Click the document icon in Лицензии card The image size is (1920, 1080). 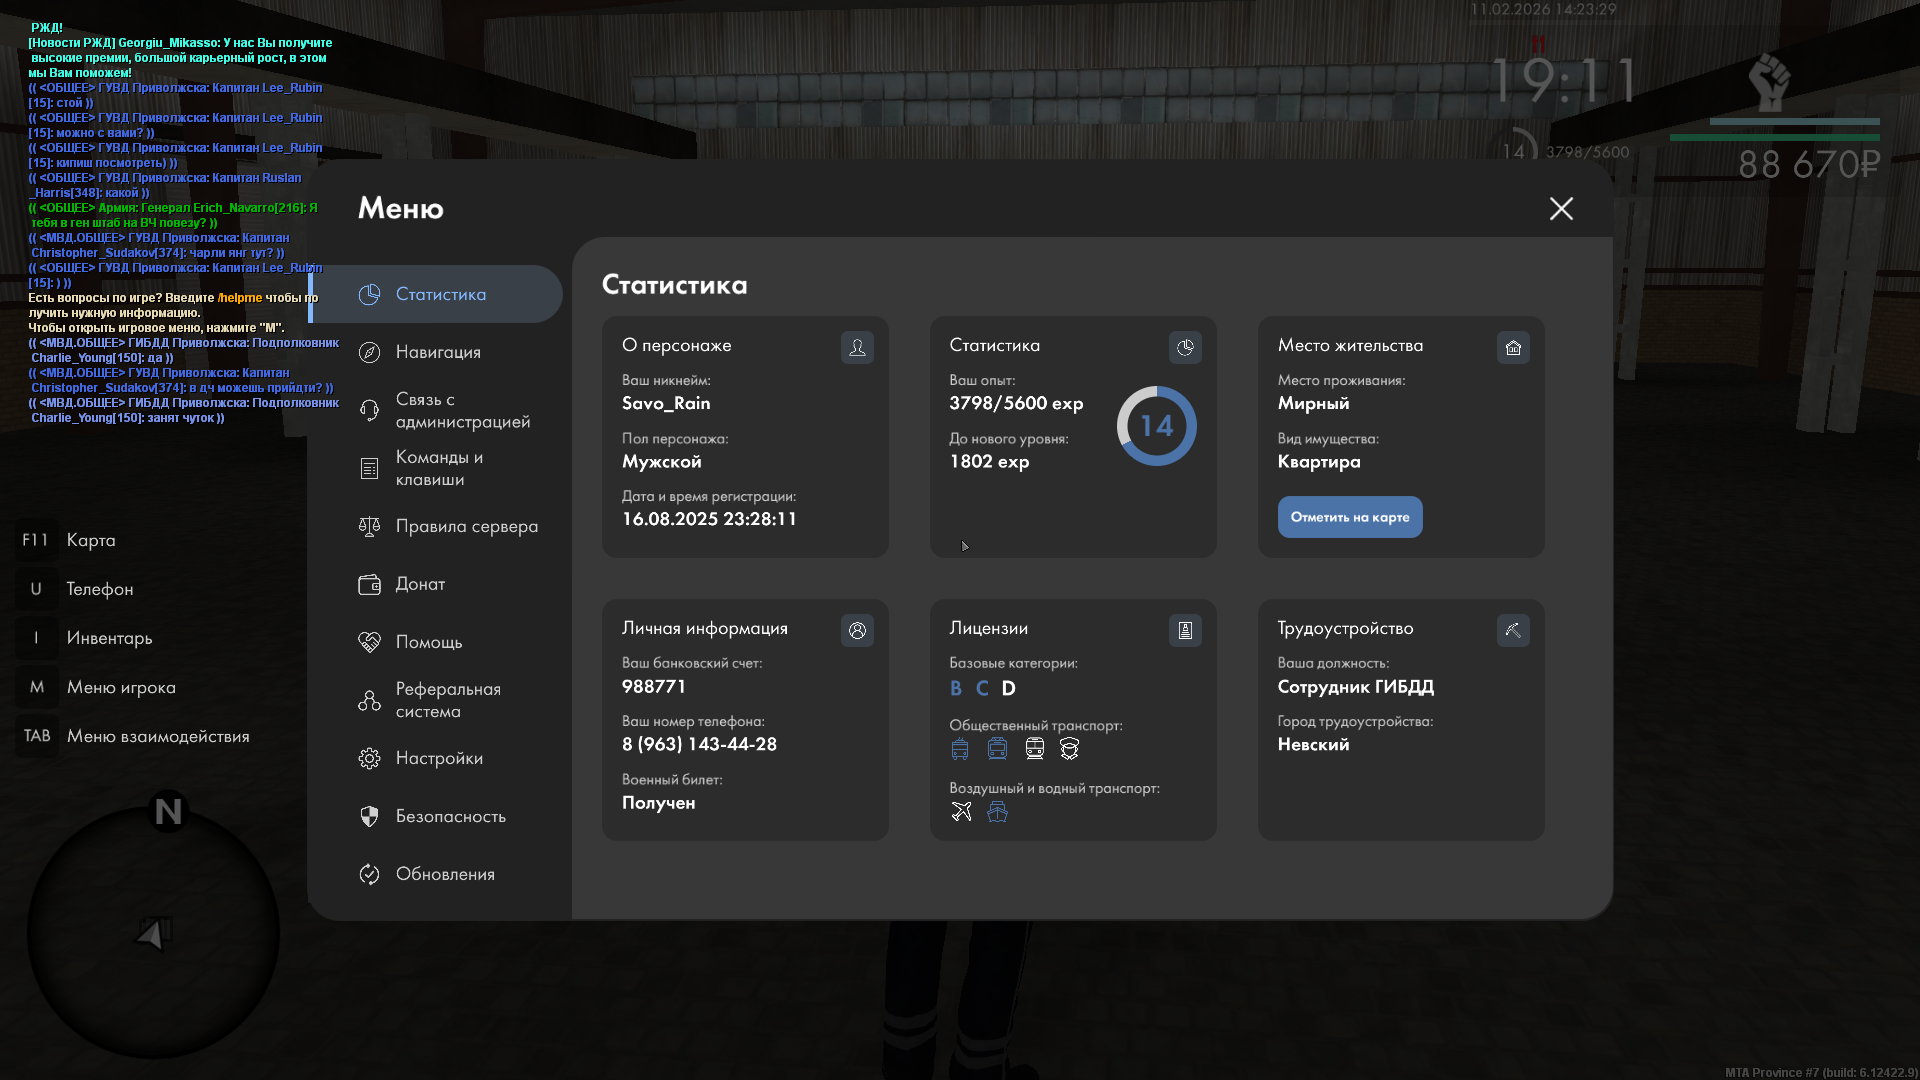point(1185,630)
